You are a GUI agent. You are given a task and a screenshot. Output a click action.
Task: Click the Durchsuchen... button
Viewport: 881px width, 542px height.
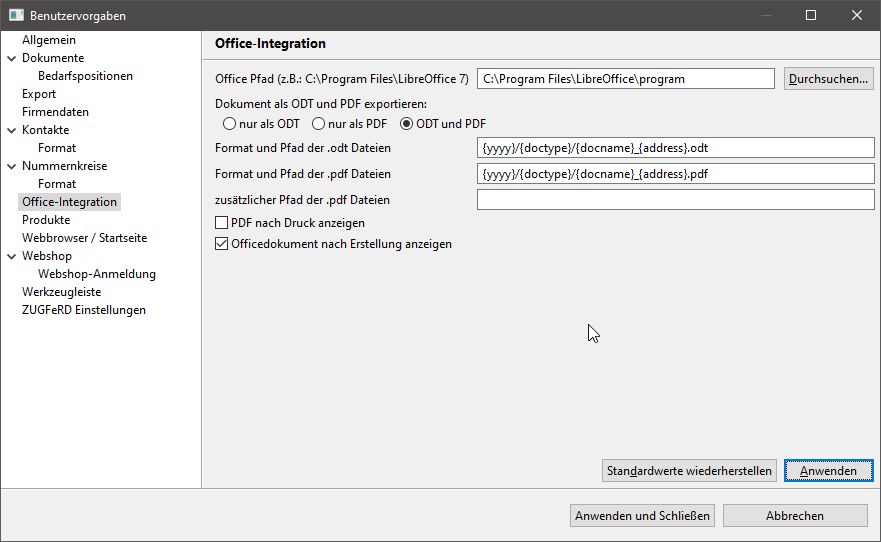pyautogui.click(x=828, y=79)
